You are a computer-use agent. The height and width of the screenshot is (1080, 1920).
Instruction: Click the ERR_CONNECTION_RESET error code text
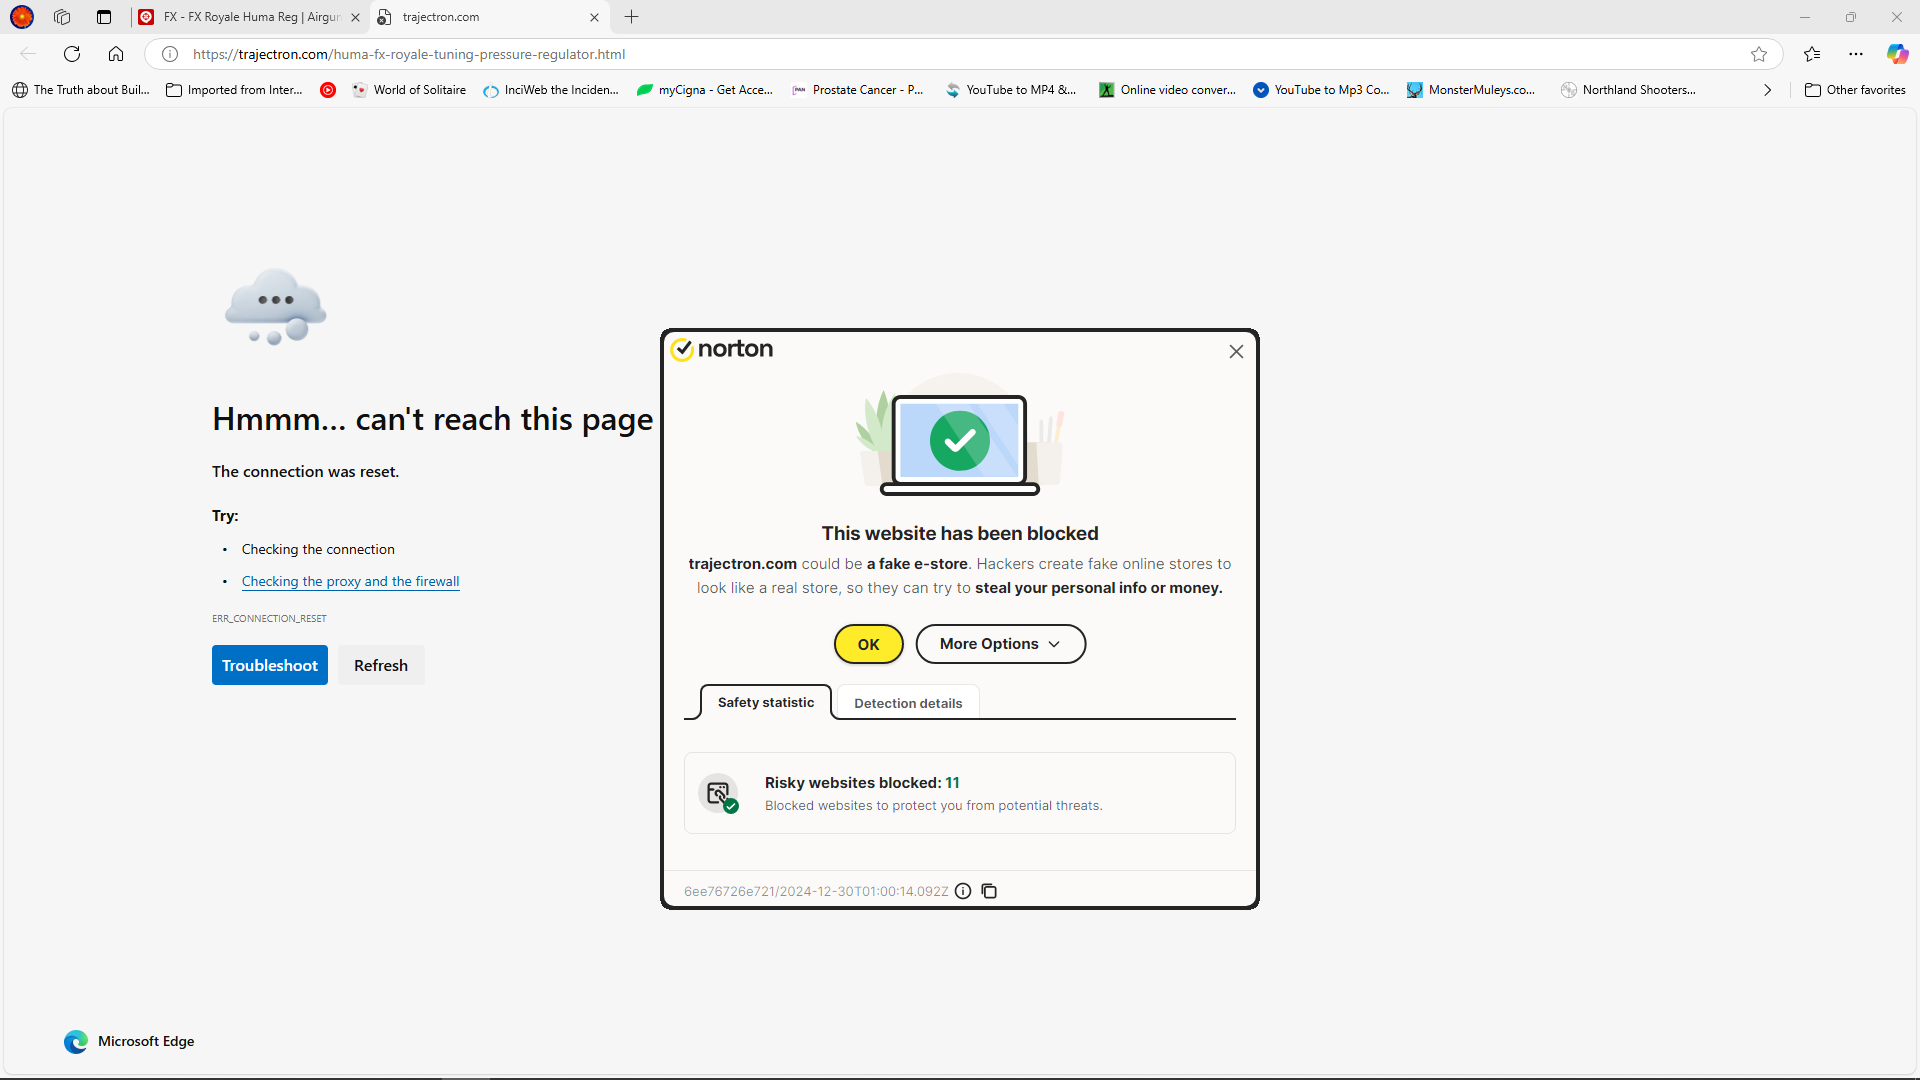269,618
